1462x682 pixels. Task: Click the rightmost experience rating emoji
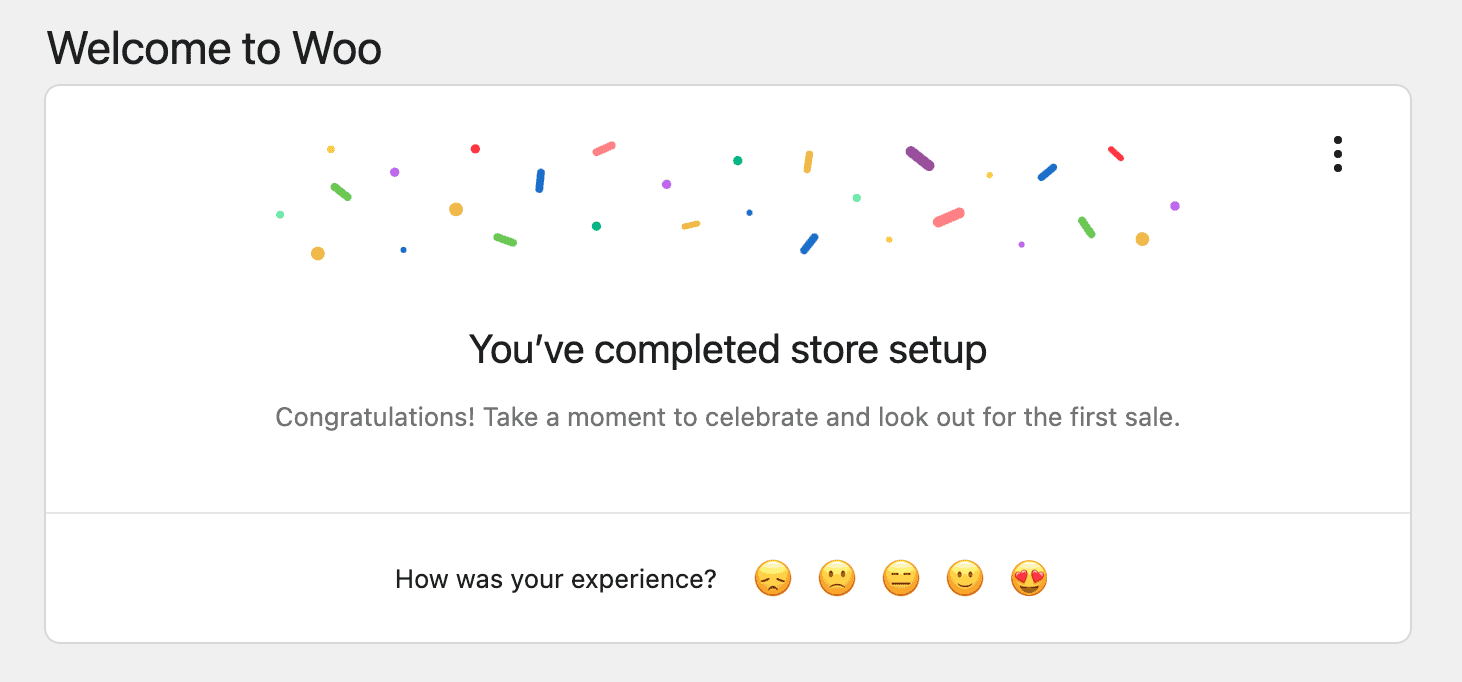click(1028, 578)
